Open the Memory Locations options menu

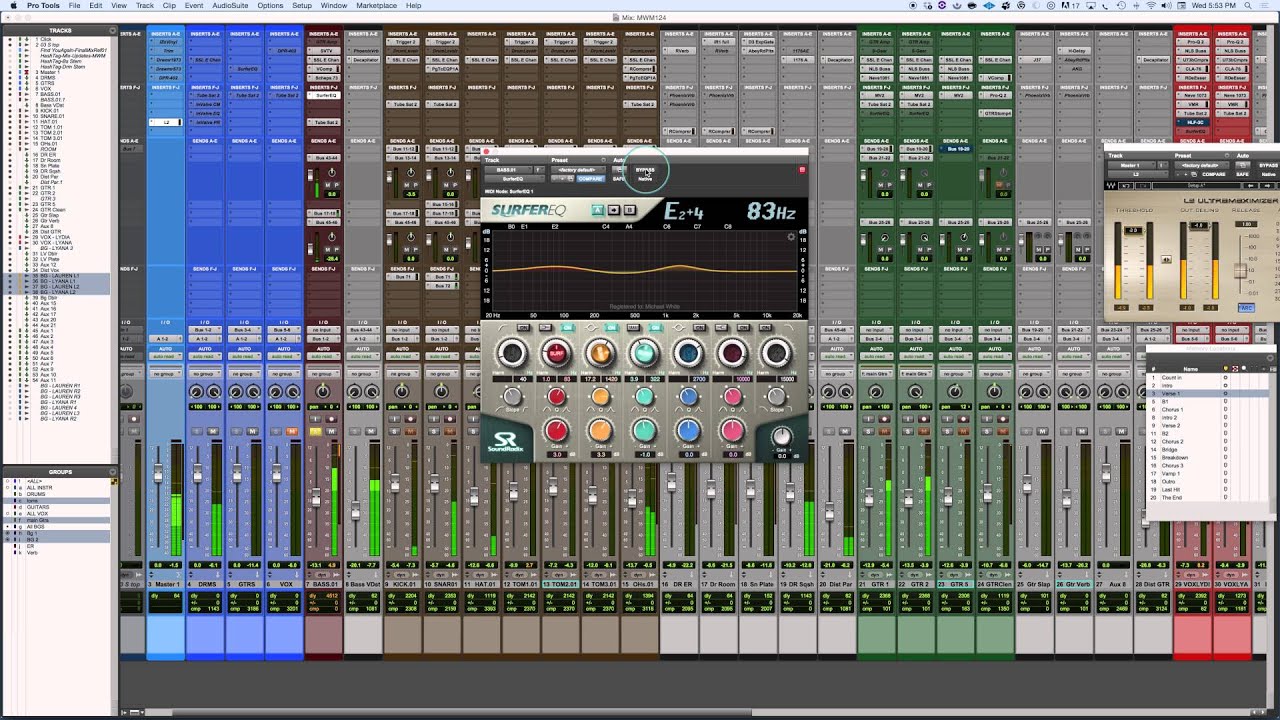coord(1272,359)
